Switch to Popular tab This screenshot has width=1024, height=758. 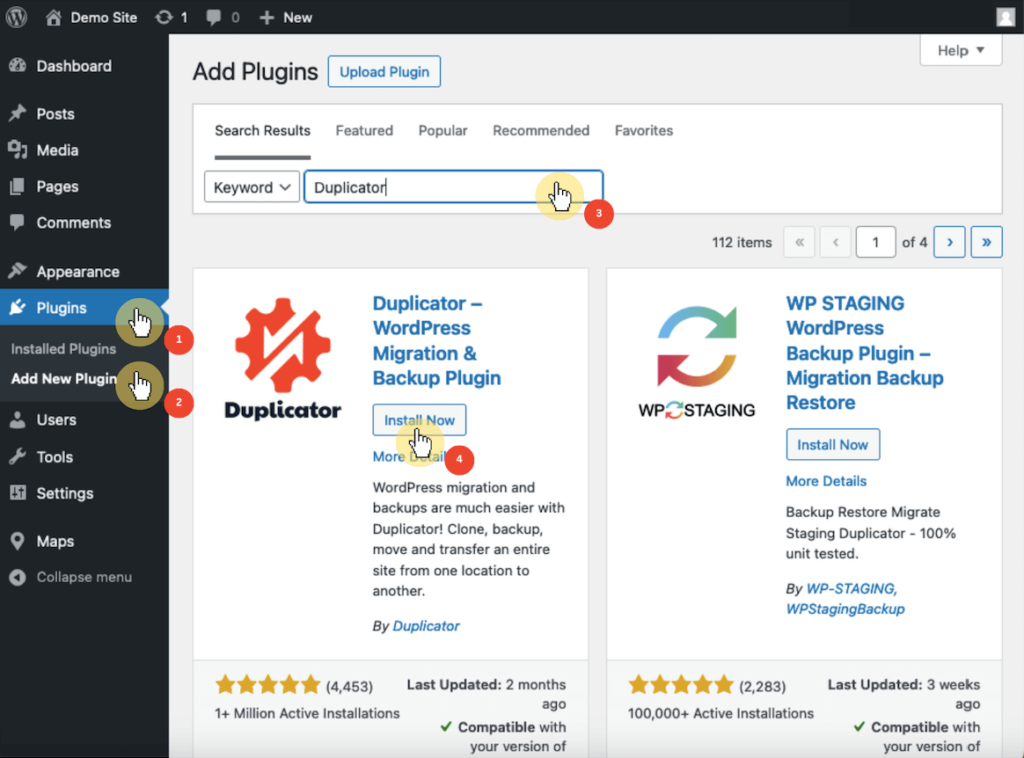coord(443,131)
